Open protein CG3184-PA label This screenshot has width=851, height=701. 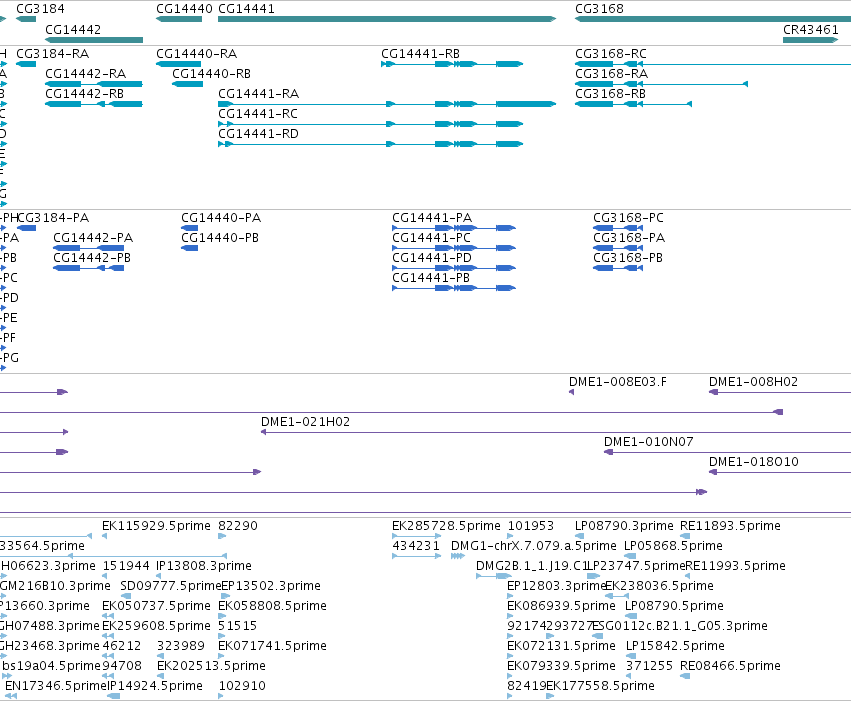54,218
